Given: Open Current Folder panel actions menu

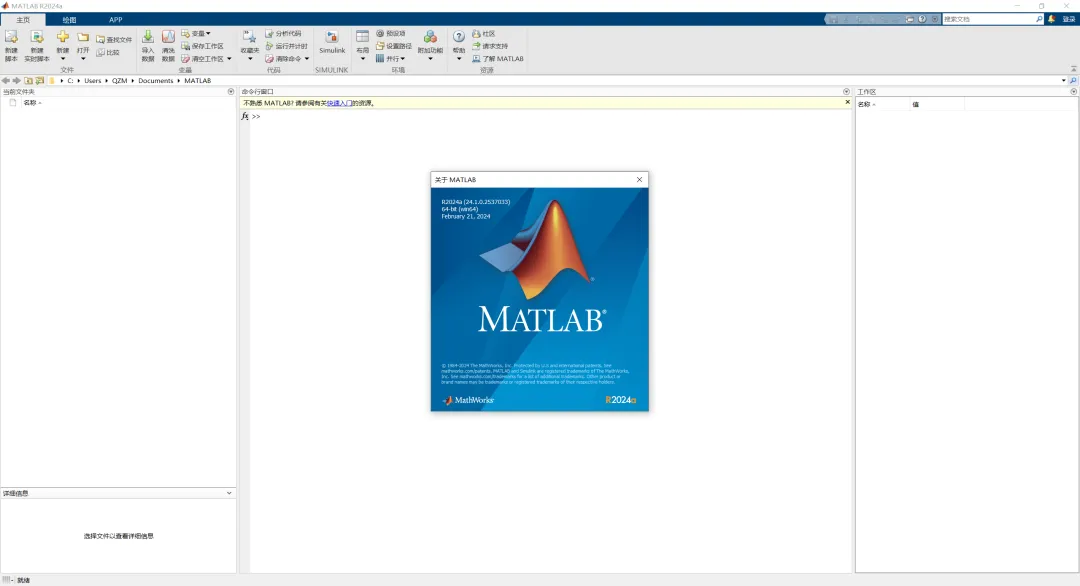Looking at the screenshot, I should [231, 92].
